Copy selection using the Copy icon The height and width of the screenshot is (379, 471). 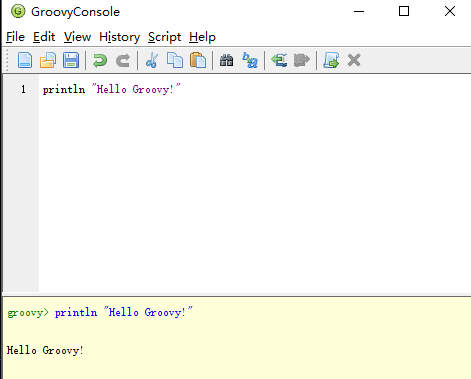coord(175,60)
